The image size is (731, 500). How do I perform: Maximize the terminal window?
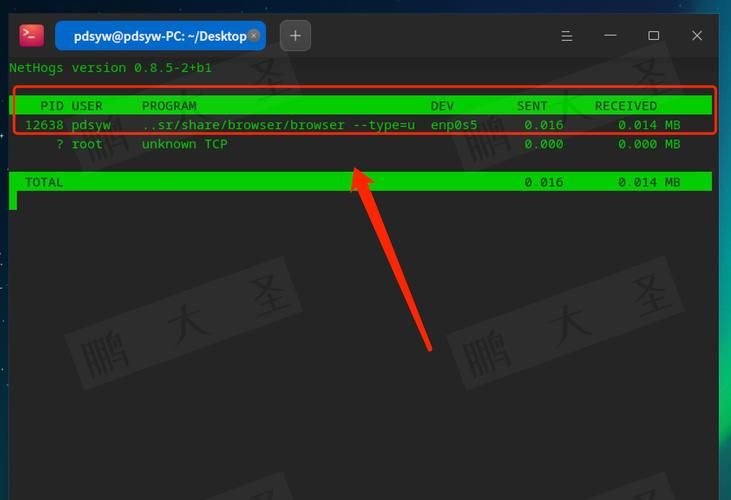click(653, 36)
